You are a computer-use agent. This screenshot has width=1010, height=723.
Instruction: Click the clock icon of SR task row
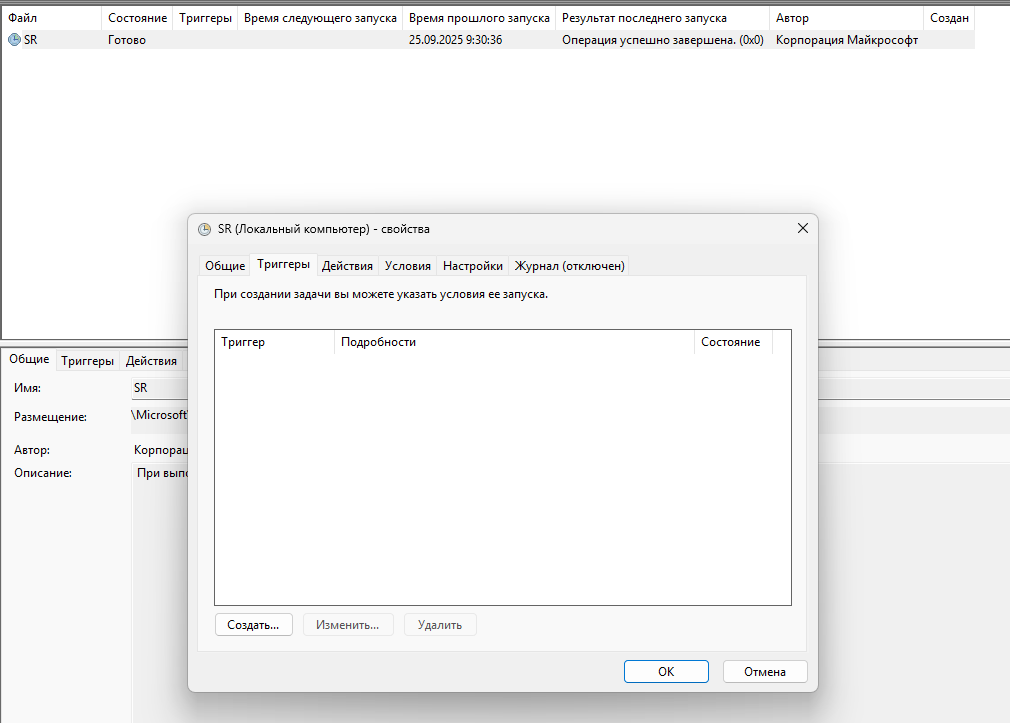[14, 40]
